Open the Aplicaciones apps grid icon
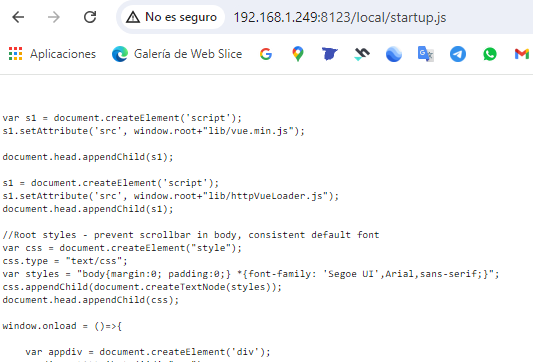The height and width of the screenshot is (362, 533). pyautogui.click(x=15, y=54)
